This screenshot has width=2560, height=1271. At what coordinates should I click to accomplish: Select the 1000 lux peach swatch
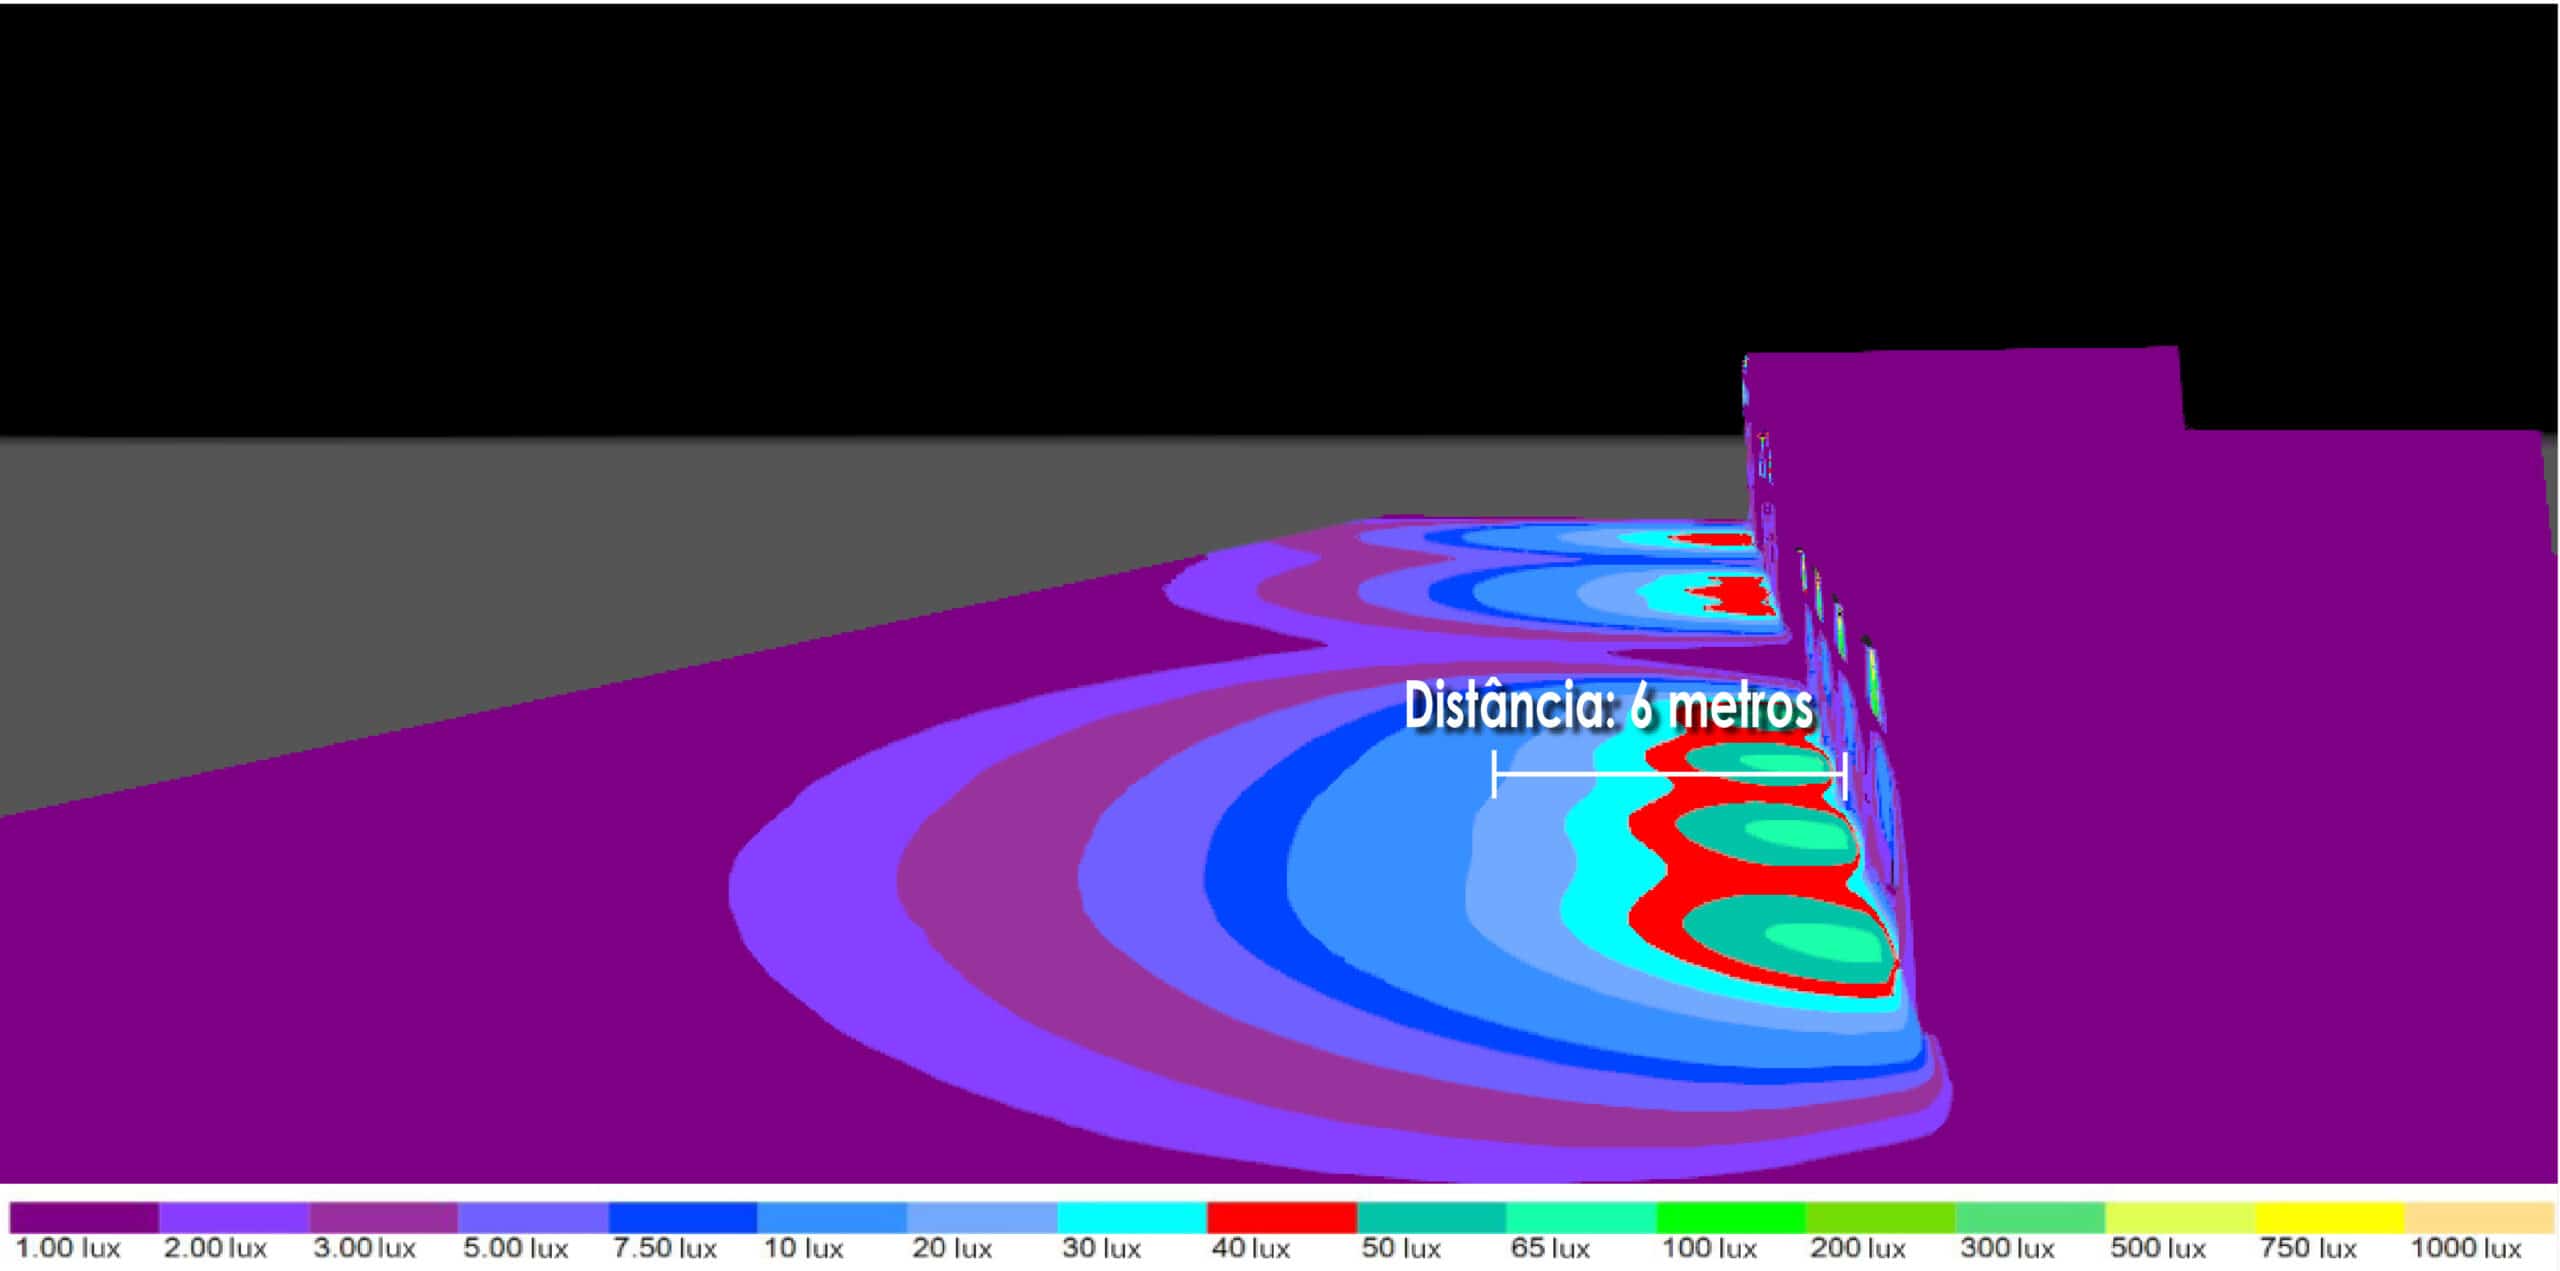[2479, 1217]
